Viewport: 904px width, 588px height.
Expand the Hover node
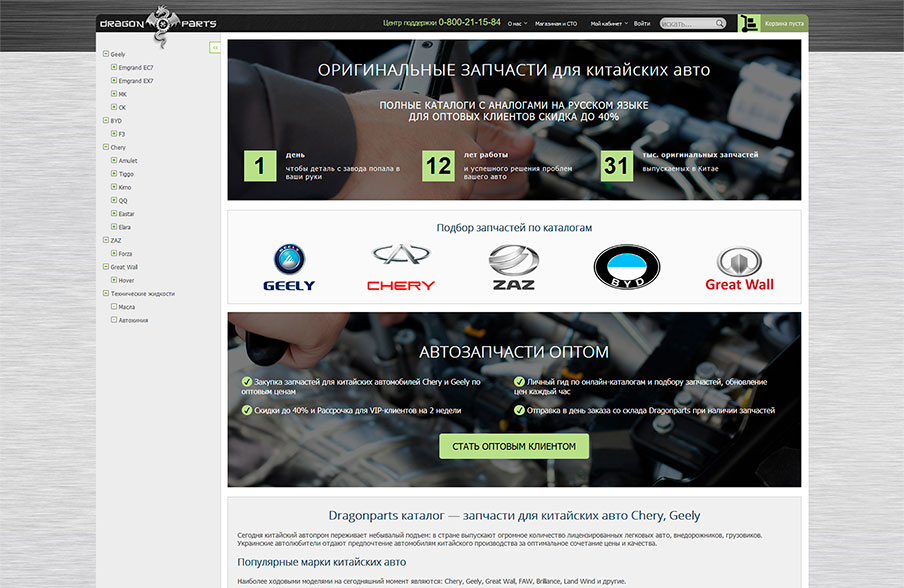point(114,280)
